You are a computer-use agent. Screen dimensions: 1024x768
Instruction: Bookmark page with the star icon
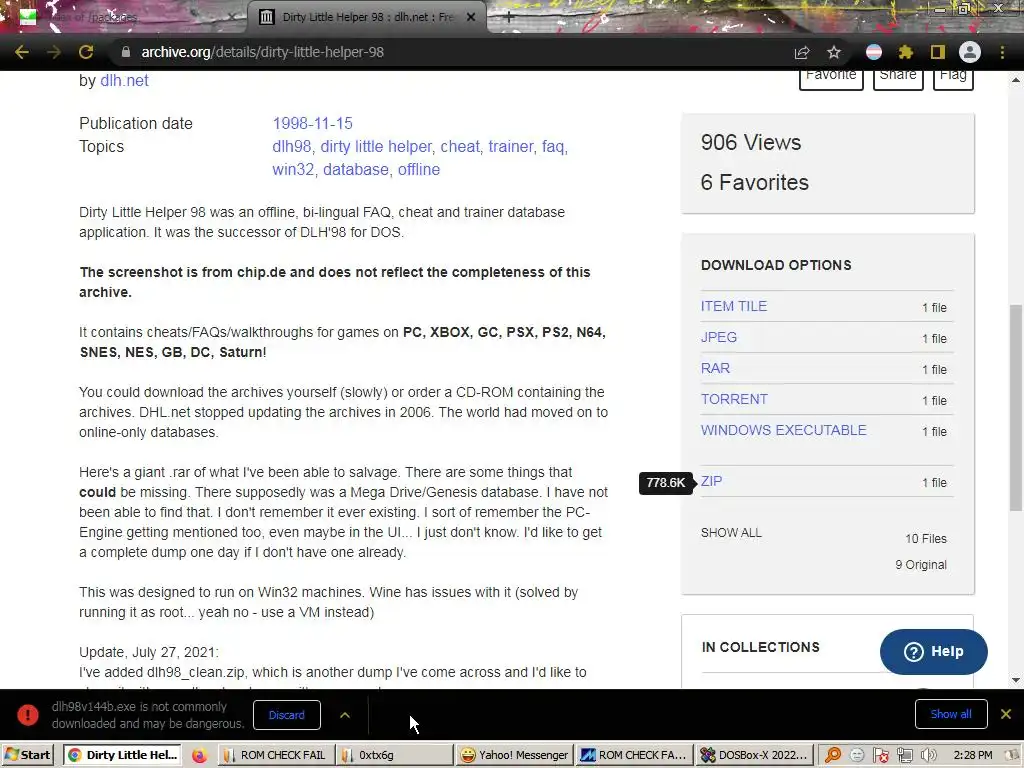tap(833, 52)
